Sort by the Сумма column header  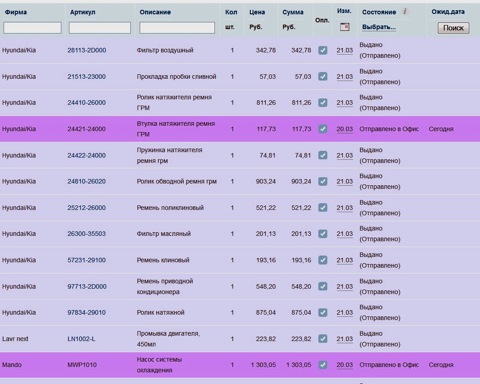[x=293, y=12]
